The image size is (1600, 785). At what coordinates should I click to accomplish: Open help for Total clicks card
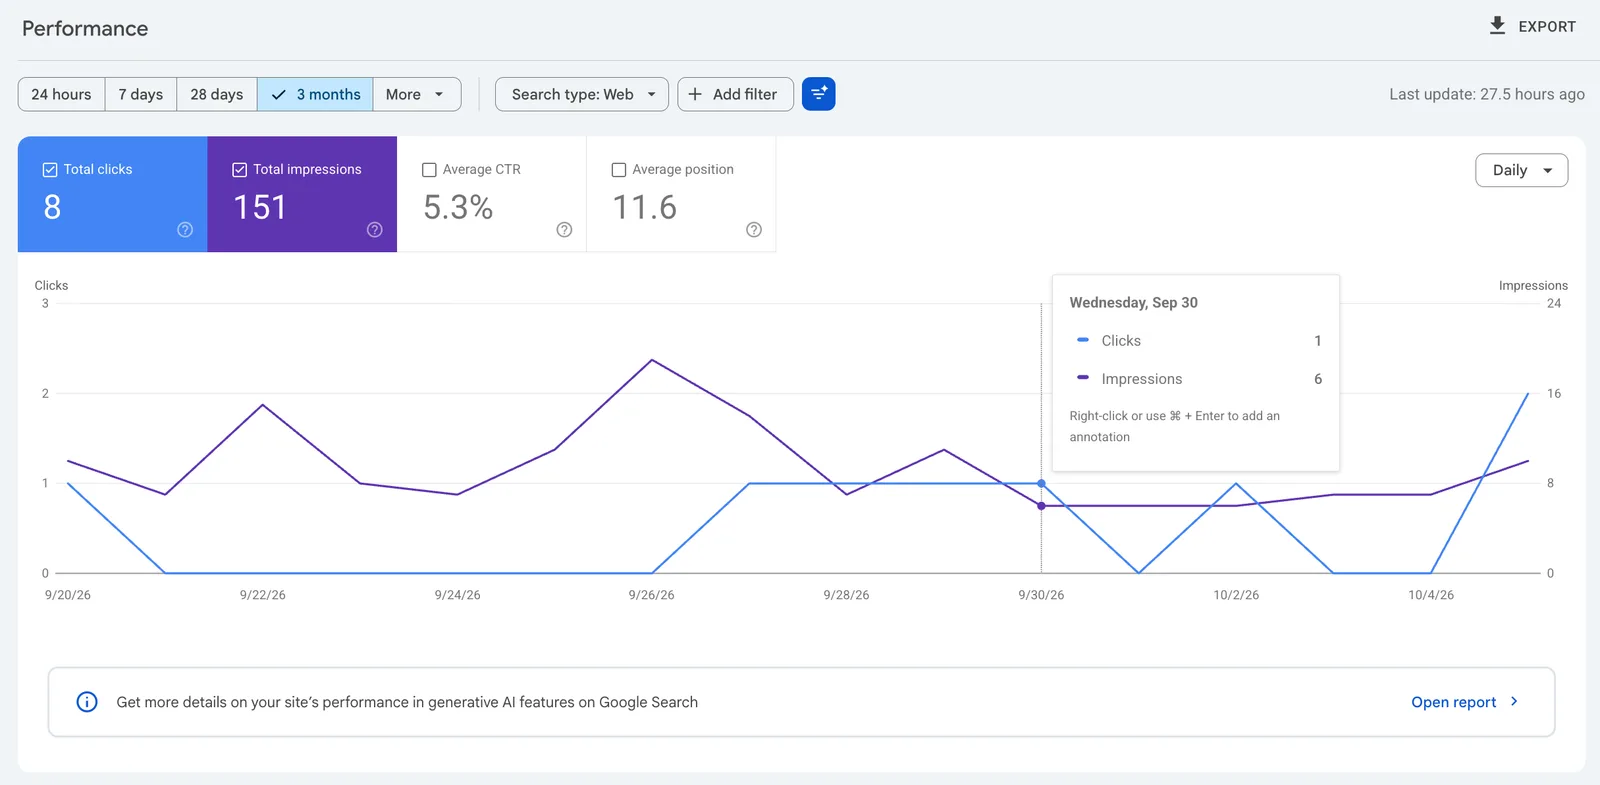click(x=185, y=230)
